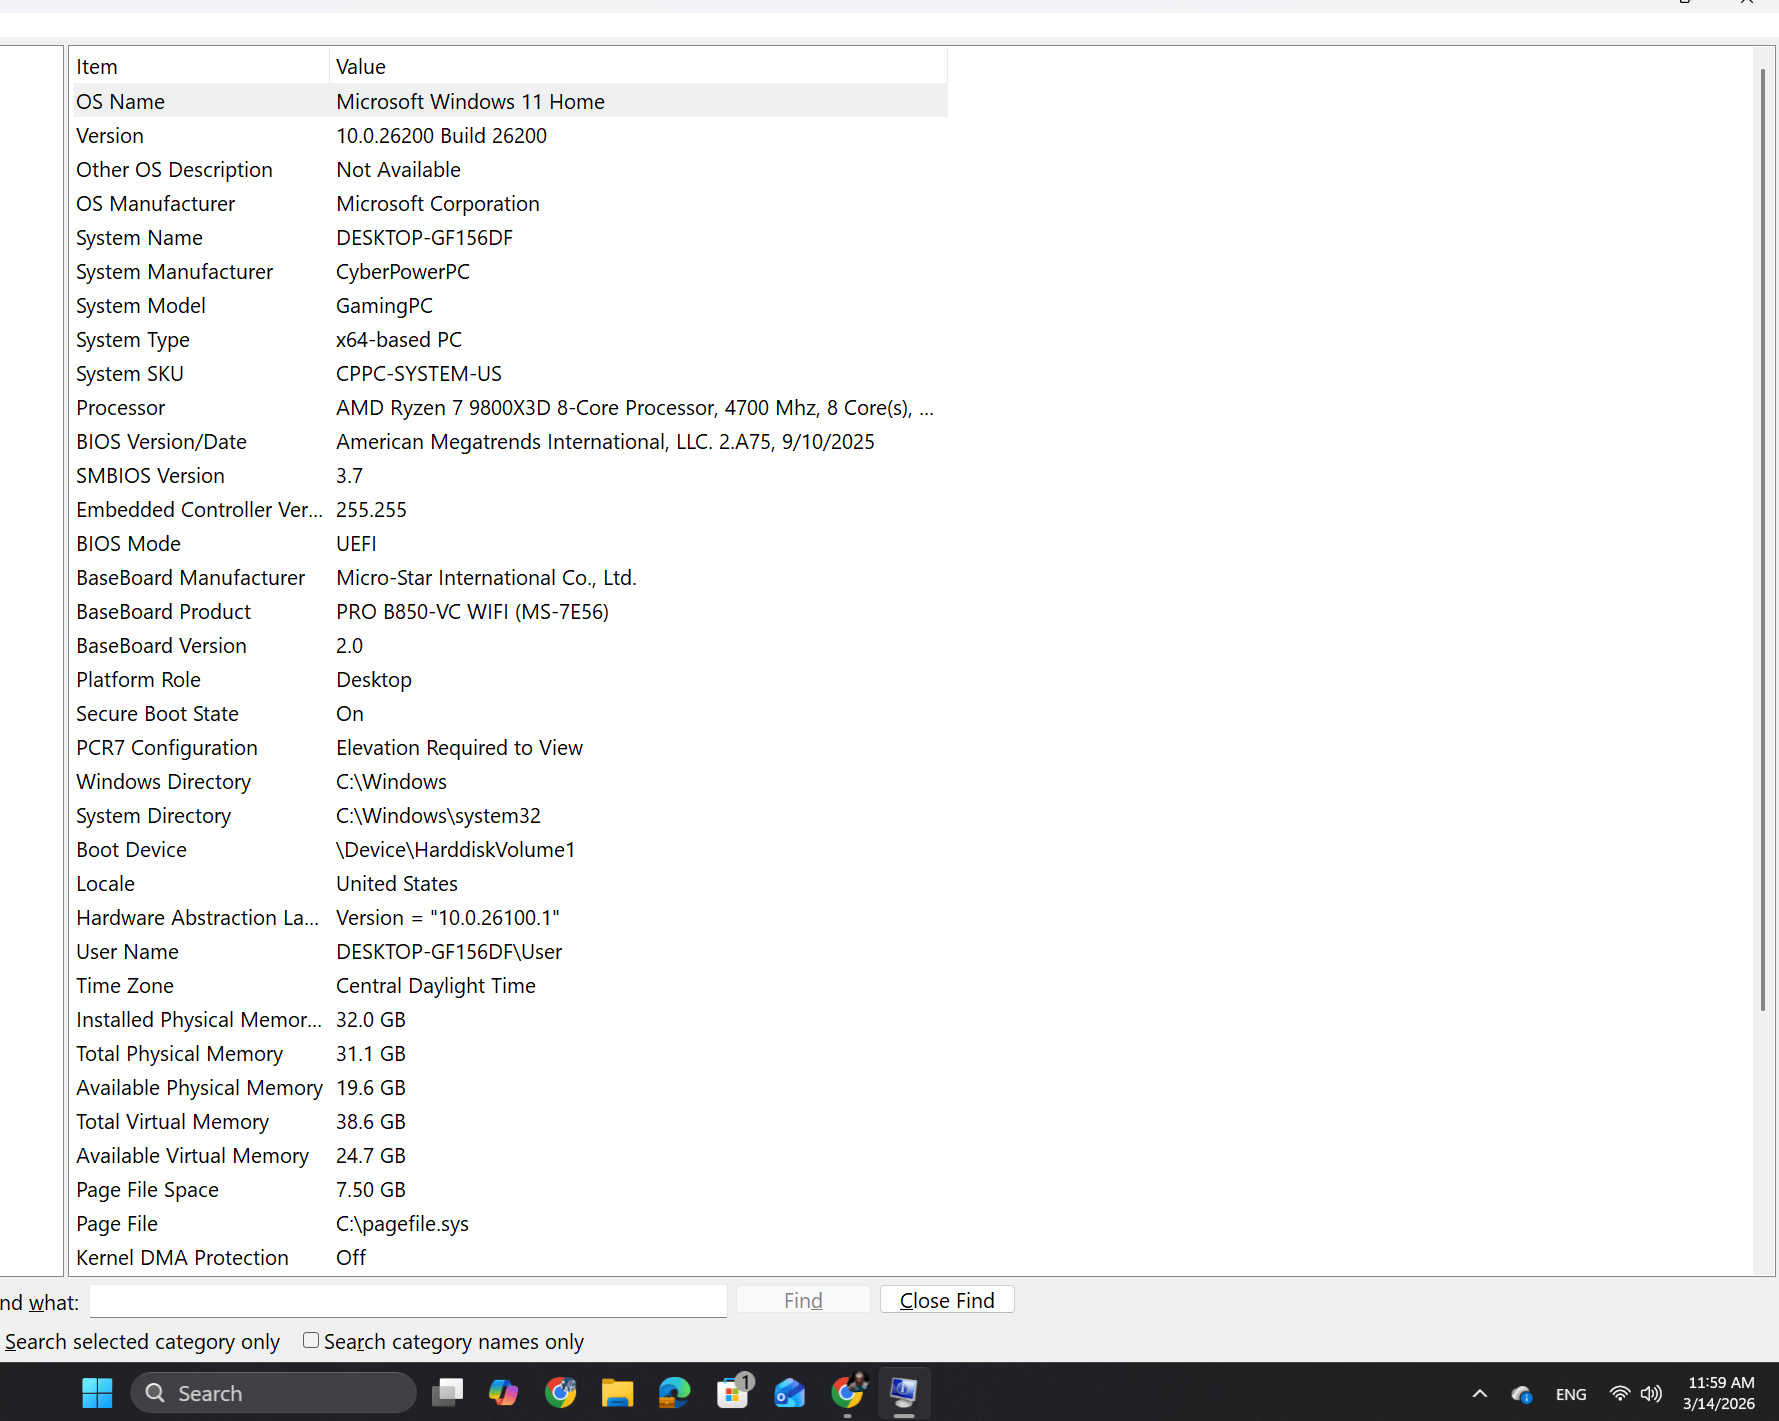Image resolution: width=1779 pixels, height=1421 pixels.
Task: Select the Kernel DMA Protection row
Action: tap(510, 1257)
